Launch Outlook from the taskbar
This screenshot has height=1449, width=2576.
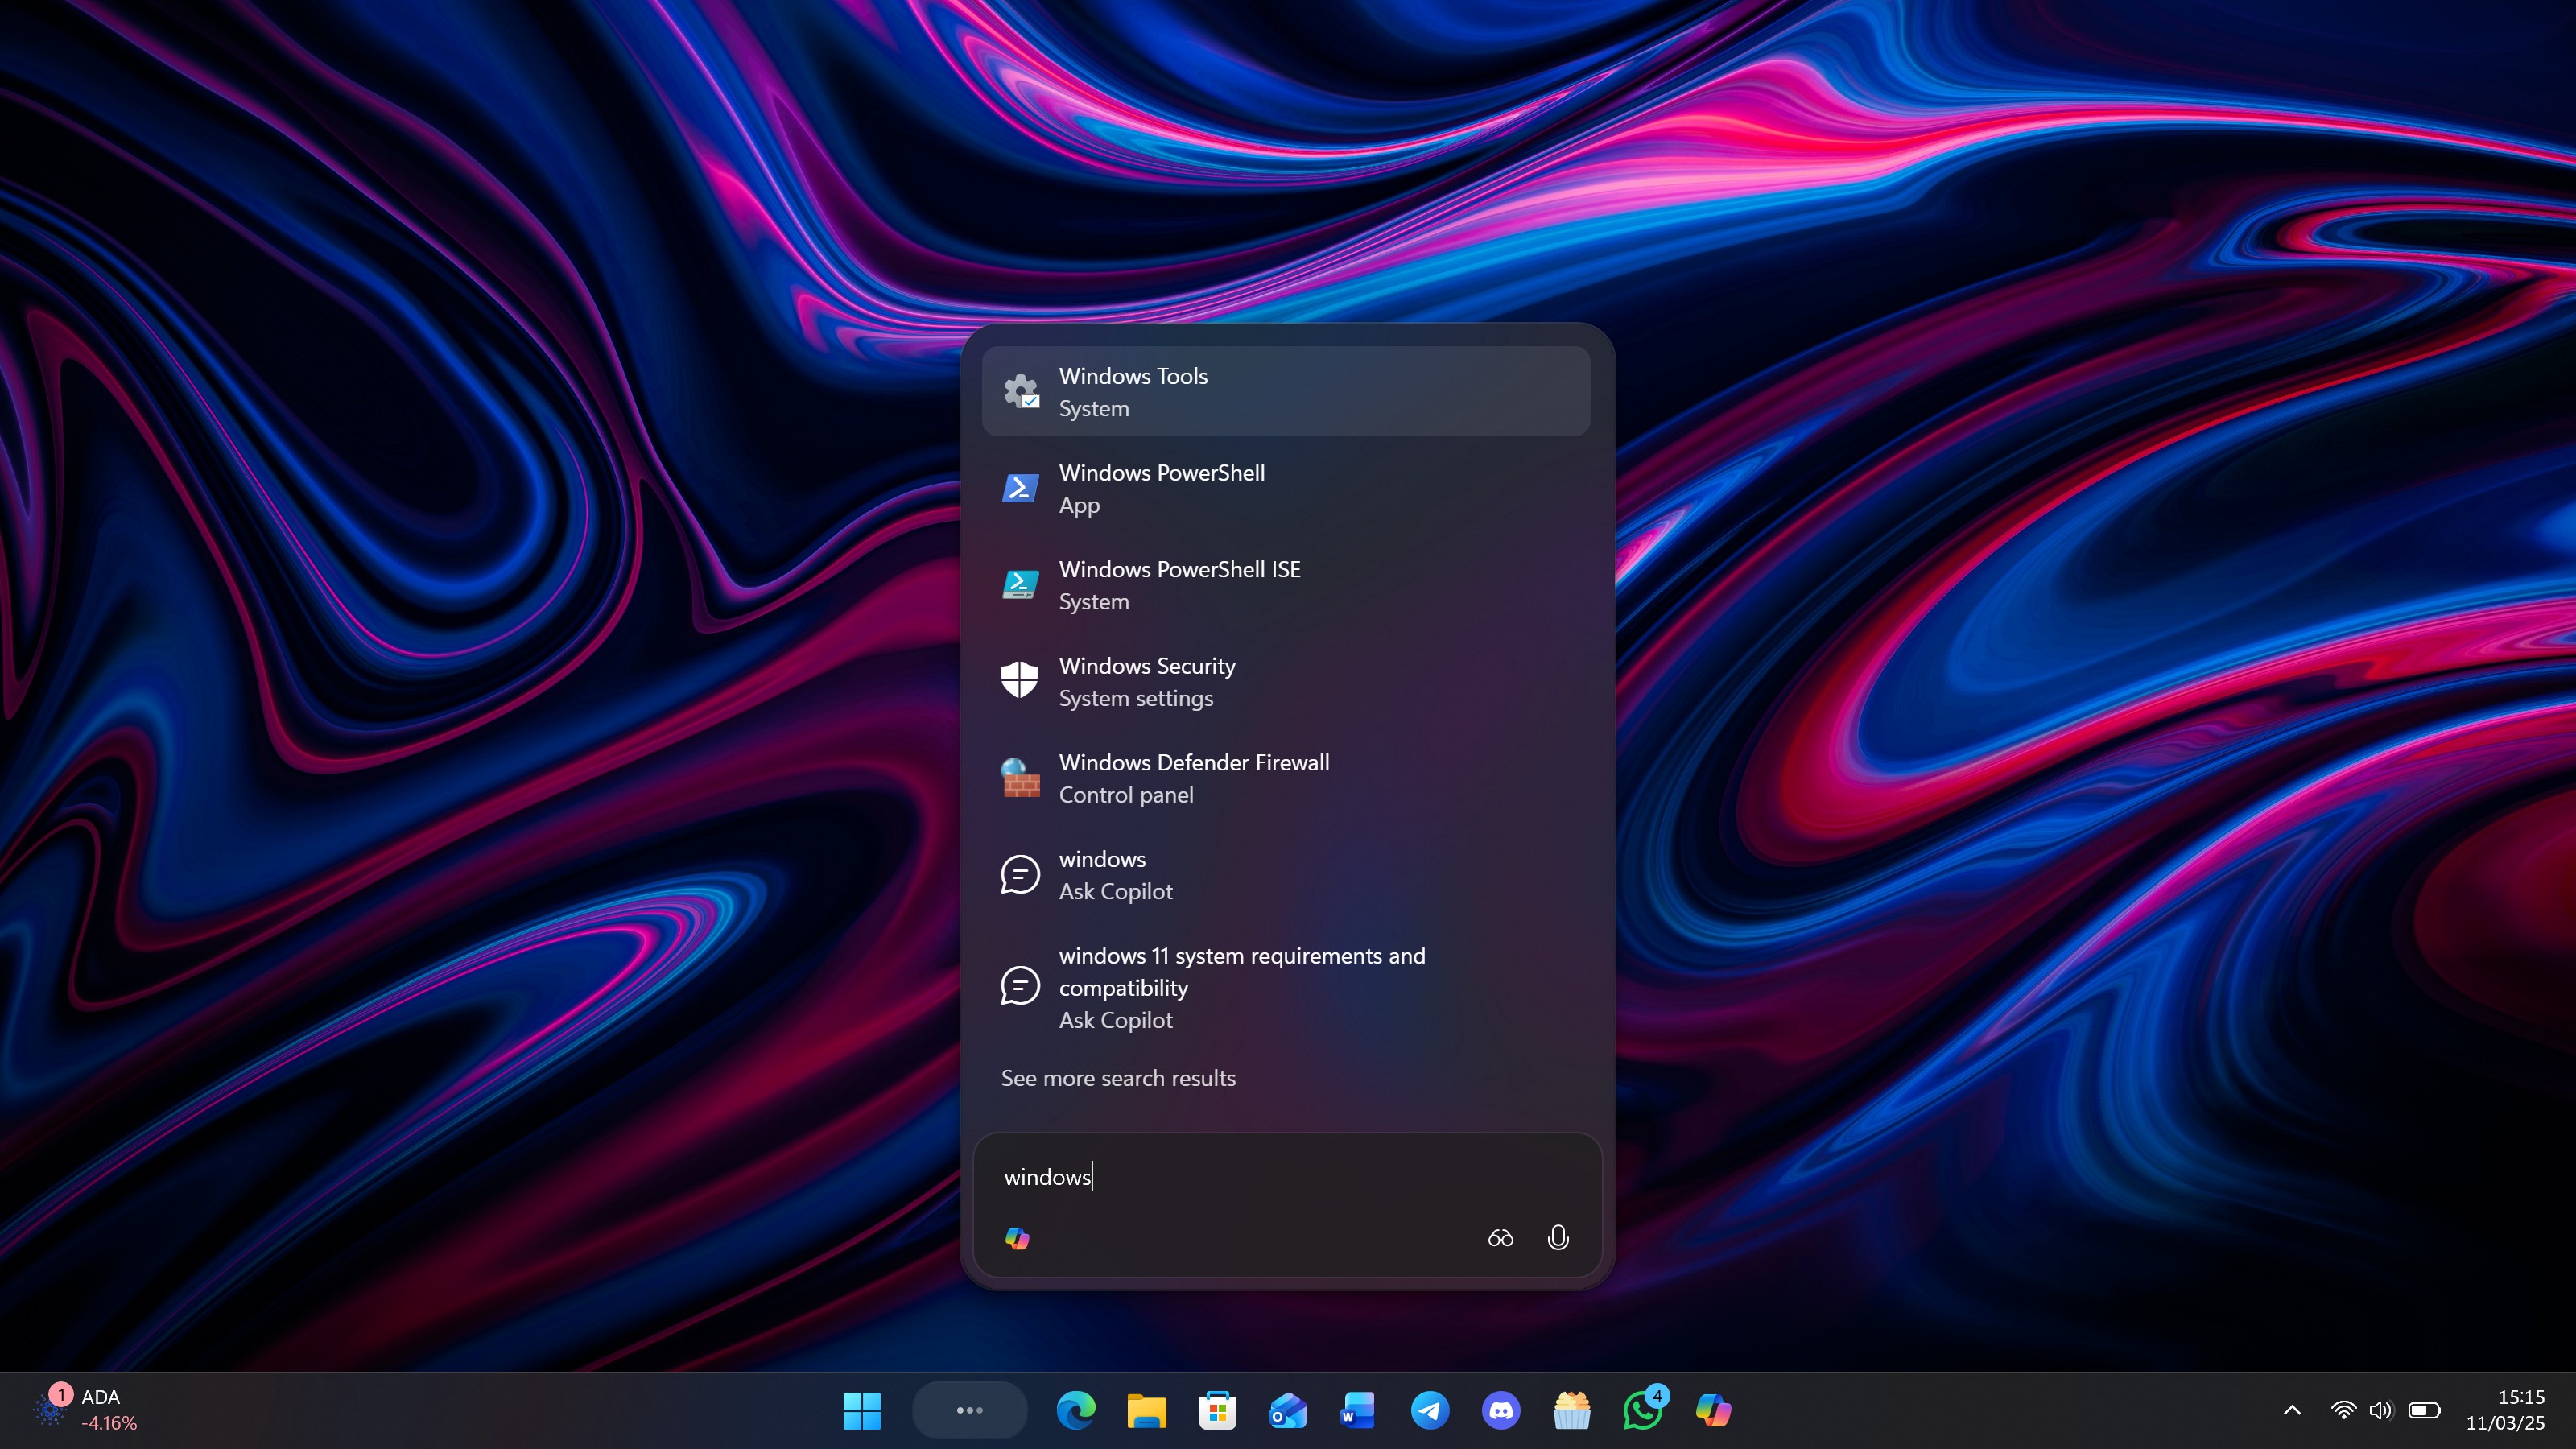click(1287, 1410)
